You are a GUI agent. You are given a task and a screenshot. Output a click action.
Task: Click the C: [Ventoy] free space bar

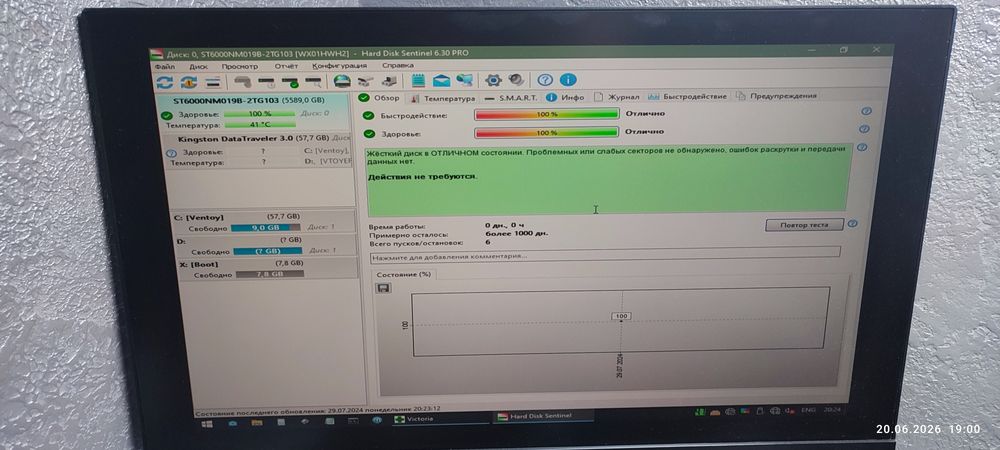click(x=265, y=227)
